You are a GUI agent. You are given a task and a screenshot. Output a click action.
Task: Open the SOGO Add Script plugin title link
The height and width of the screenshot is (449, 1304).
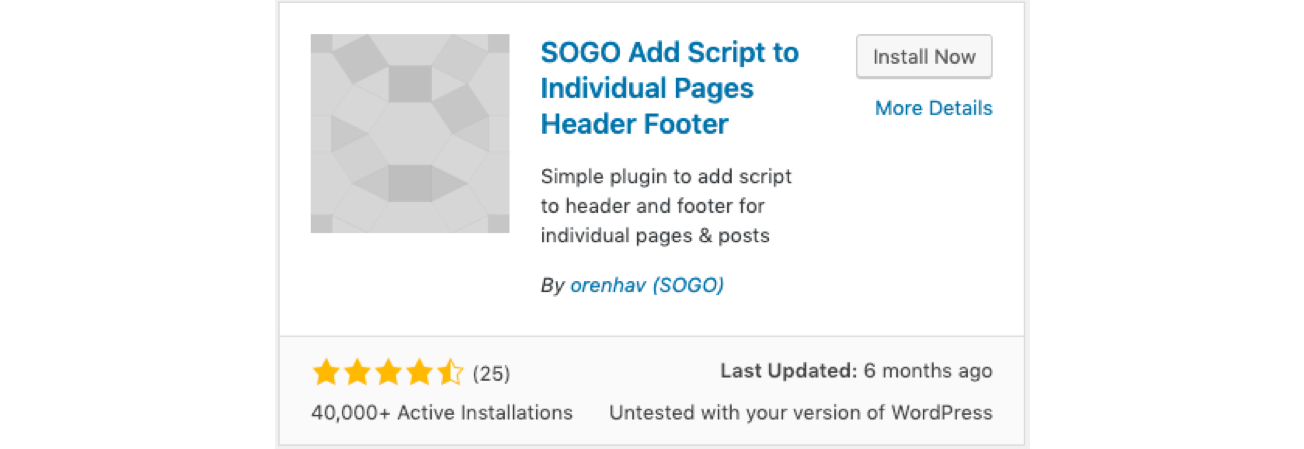pos(669,88)
